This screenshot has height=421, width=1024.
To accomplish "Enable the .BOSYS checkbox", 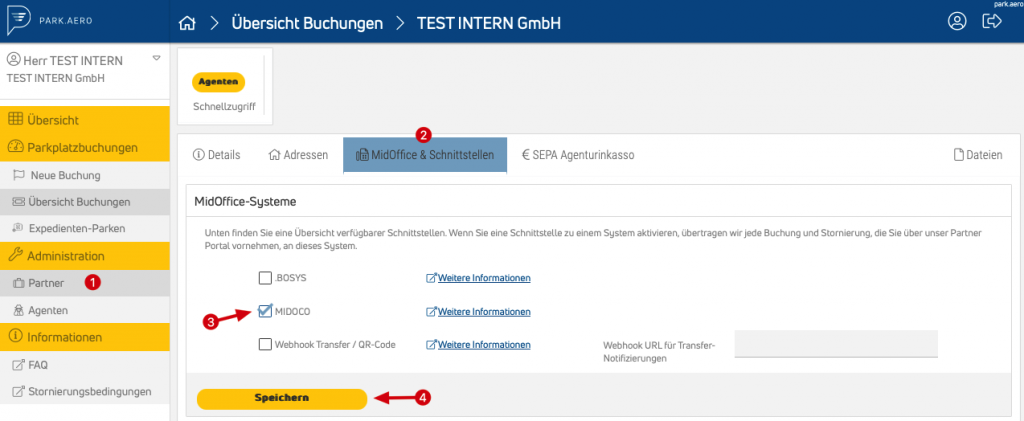I will pos(265,278).
